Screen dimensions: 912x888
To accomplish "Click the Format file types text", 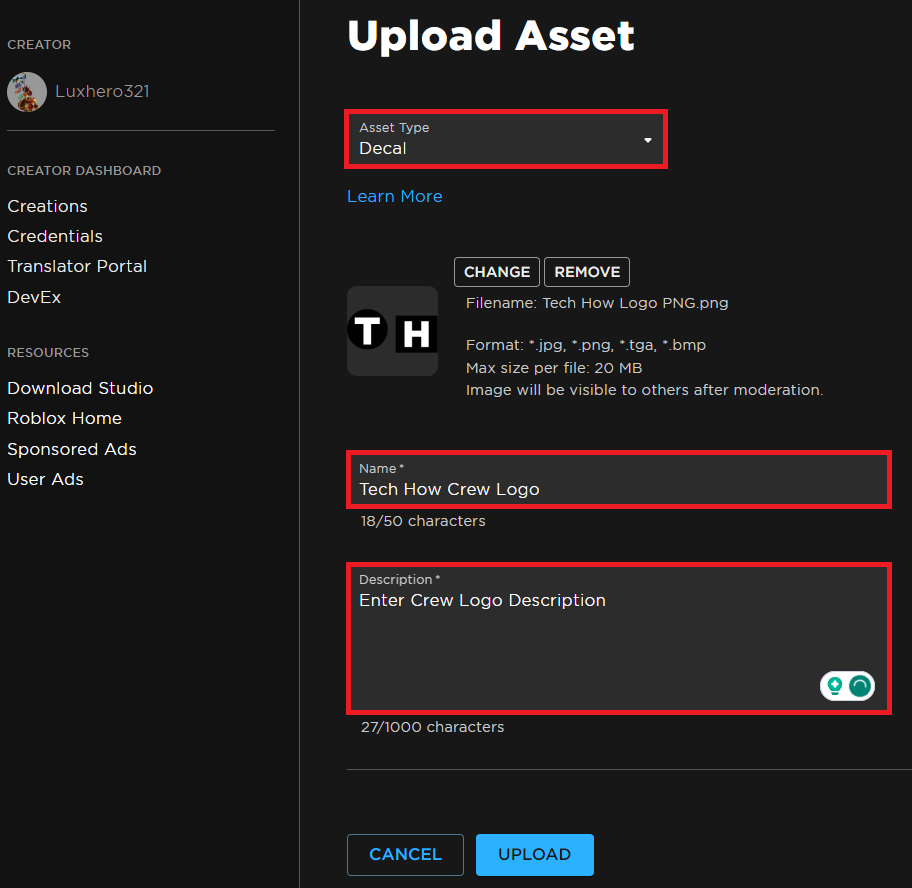I will point(586,345).
